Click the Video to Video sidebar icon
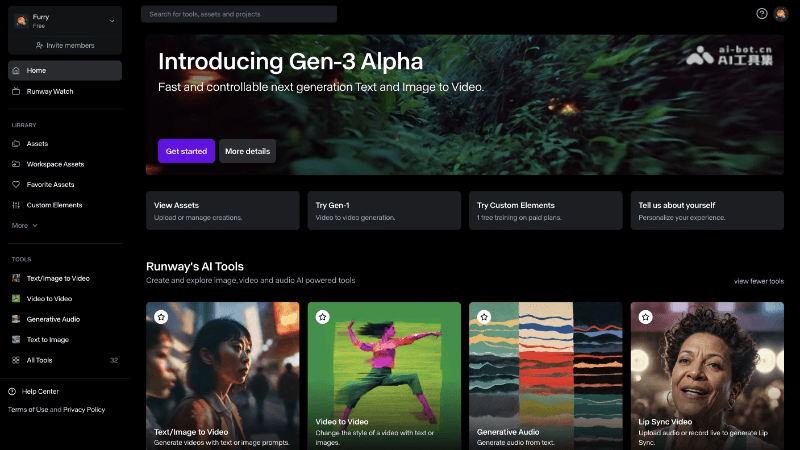The width and height of the screenshot is (800, 450). click(16, 299)
